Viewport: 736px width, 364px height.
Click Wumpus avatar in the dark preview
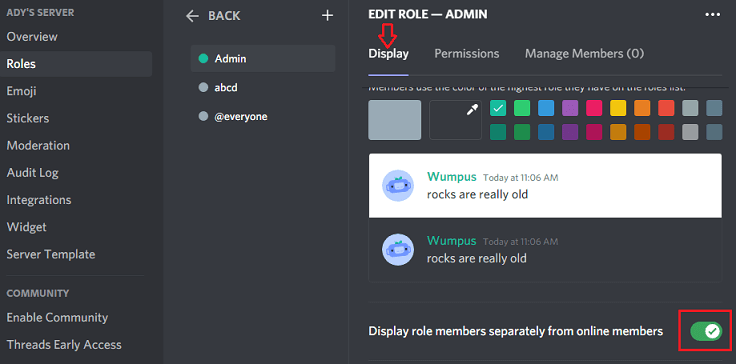pyautogui.click(x=398, y=249)
